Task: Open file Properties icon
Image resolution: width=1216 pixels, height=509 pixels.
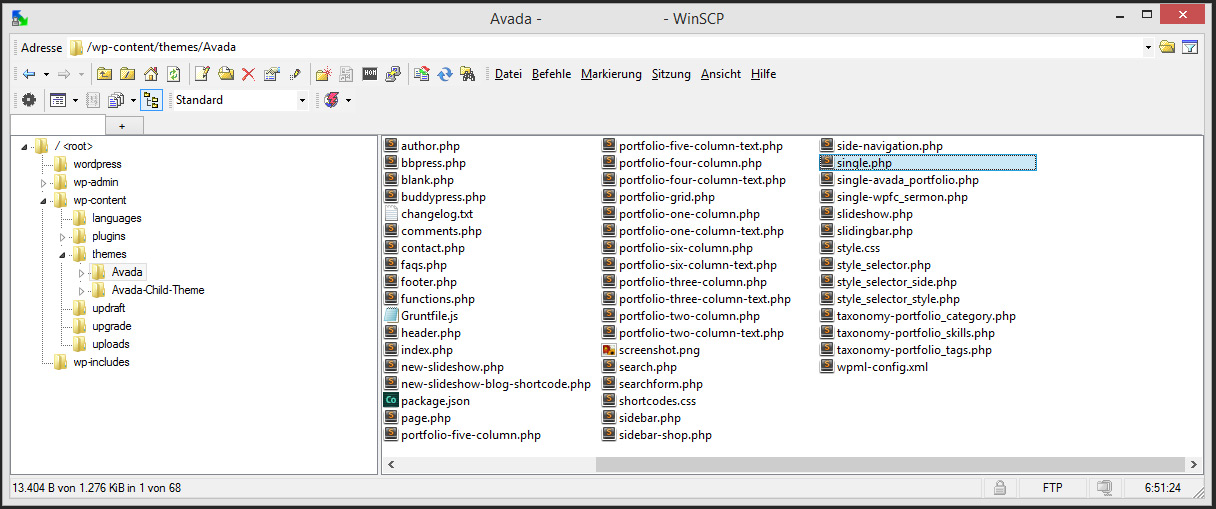Action: pyautogui.click(x=271, y=74)
